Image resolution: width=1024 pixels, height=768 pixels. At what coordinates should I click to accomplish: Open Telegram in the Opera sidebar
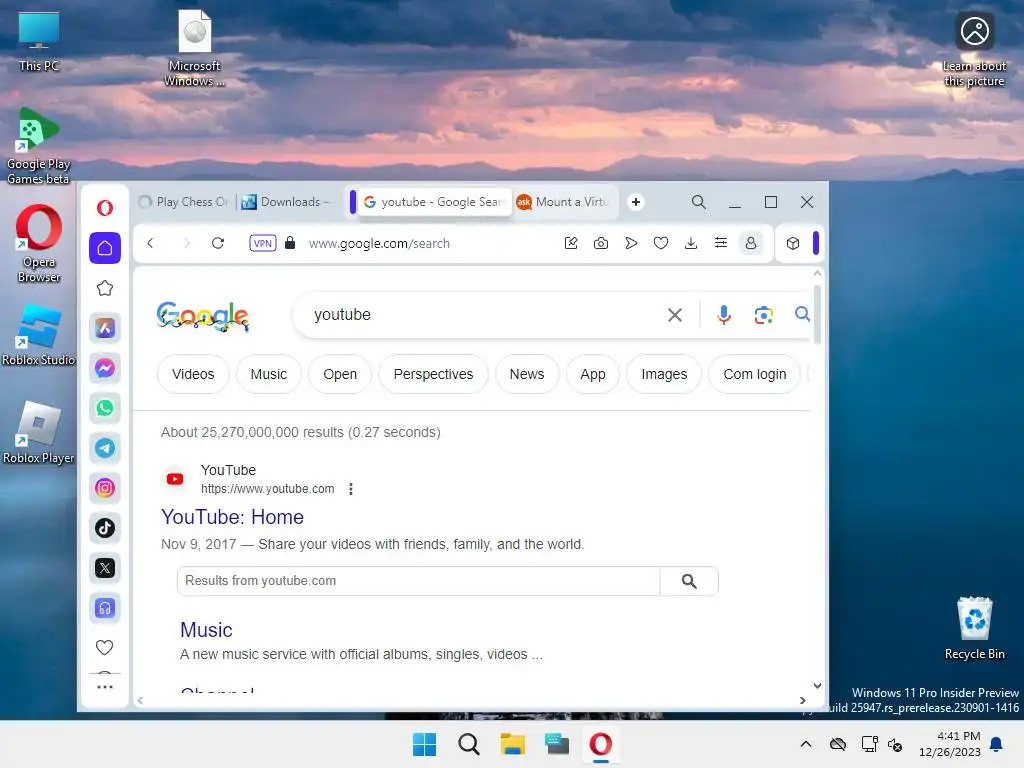pyautogui.click(x=104, y=448)
